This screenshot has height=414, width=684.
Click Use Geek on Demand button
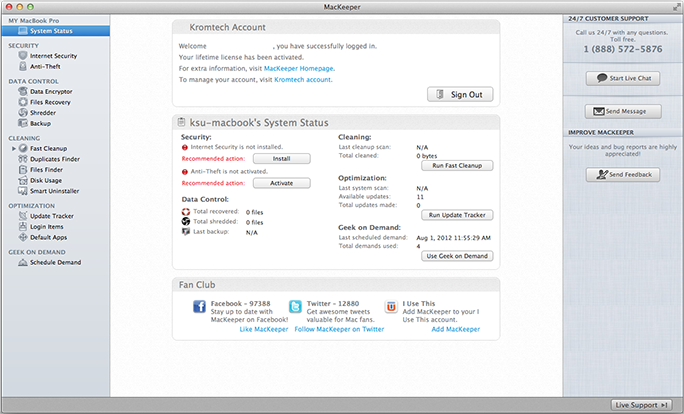click(x=457, y=256)
